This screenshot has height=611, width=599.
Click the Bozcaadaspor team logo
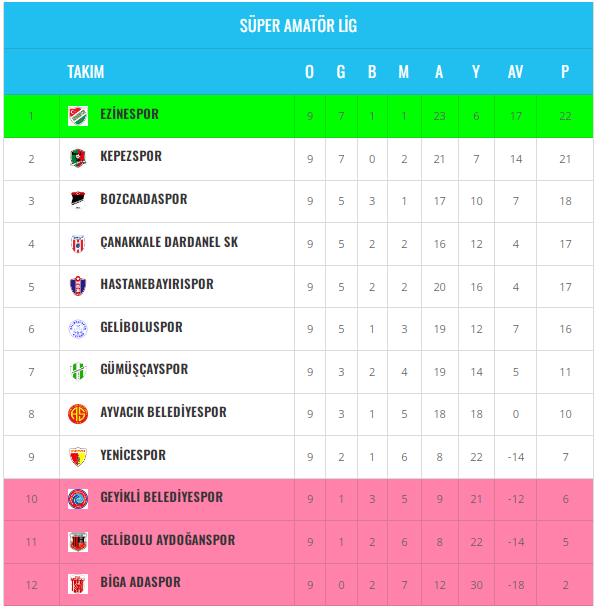click(x=78, y=201)
